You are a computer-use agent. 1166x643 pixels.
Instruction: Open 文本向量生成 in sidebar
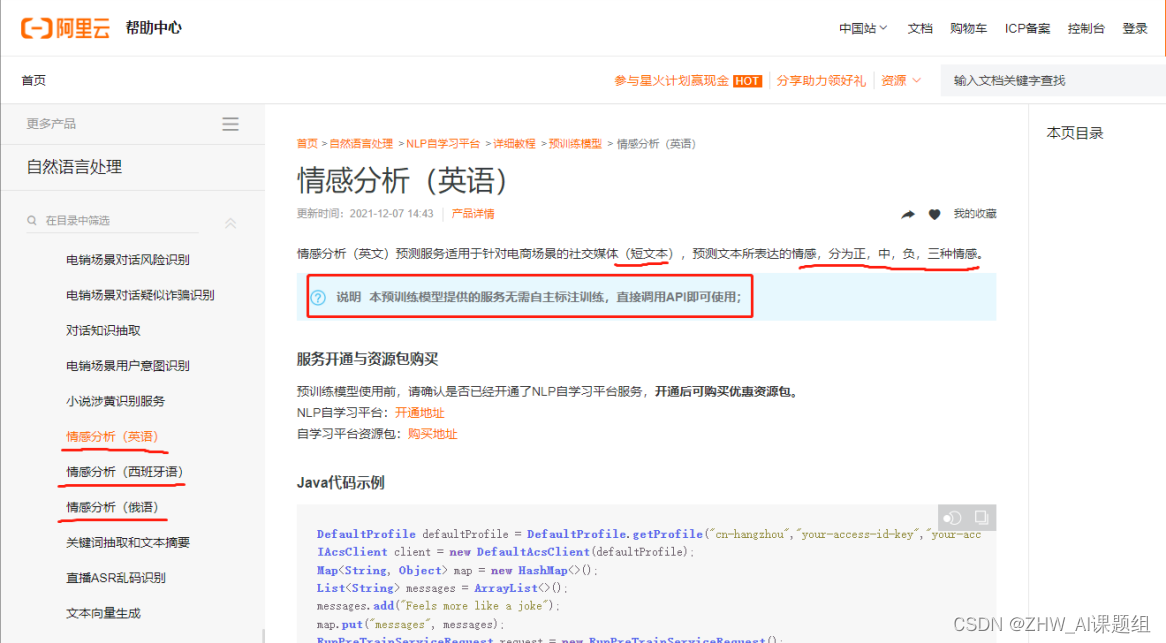coord(103,613)
